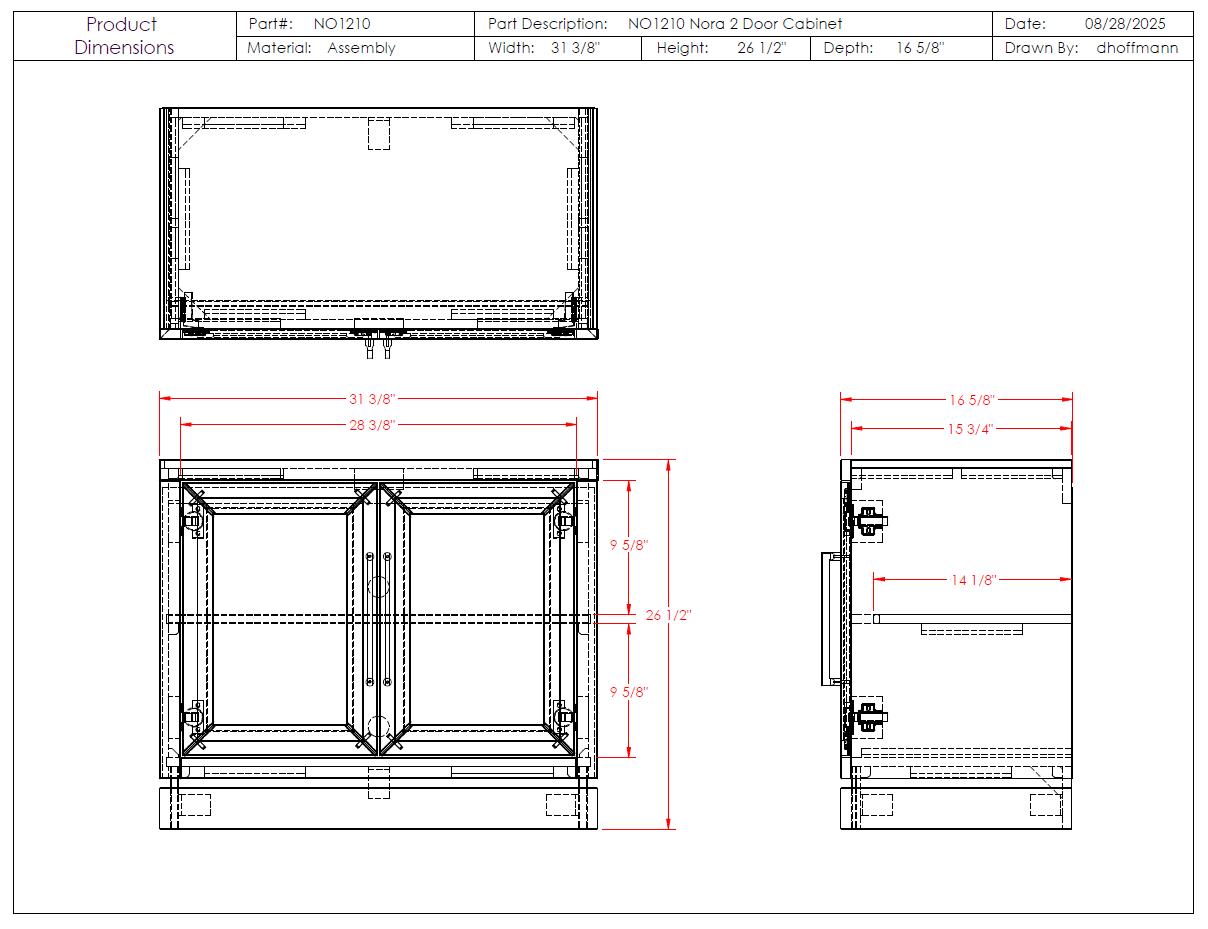Click the 16 5/8" dimension on side view
The height and width of the screenshot is (929, 1208).
click(971, 400)
